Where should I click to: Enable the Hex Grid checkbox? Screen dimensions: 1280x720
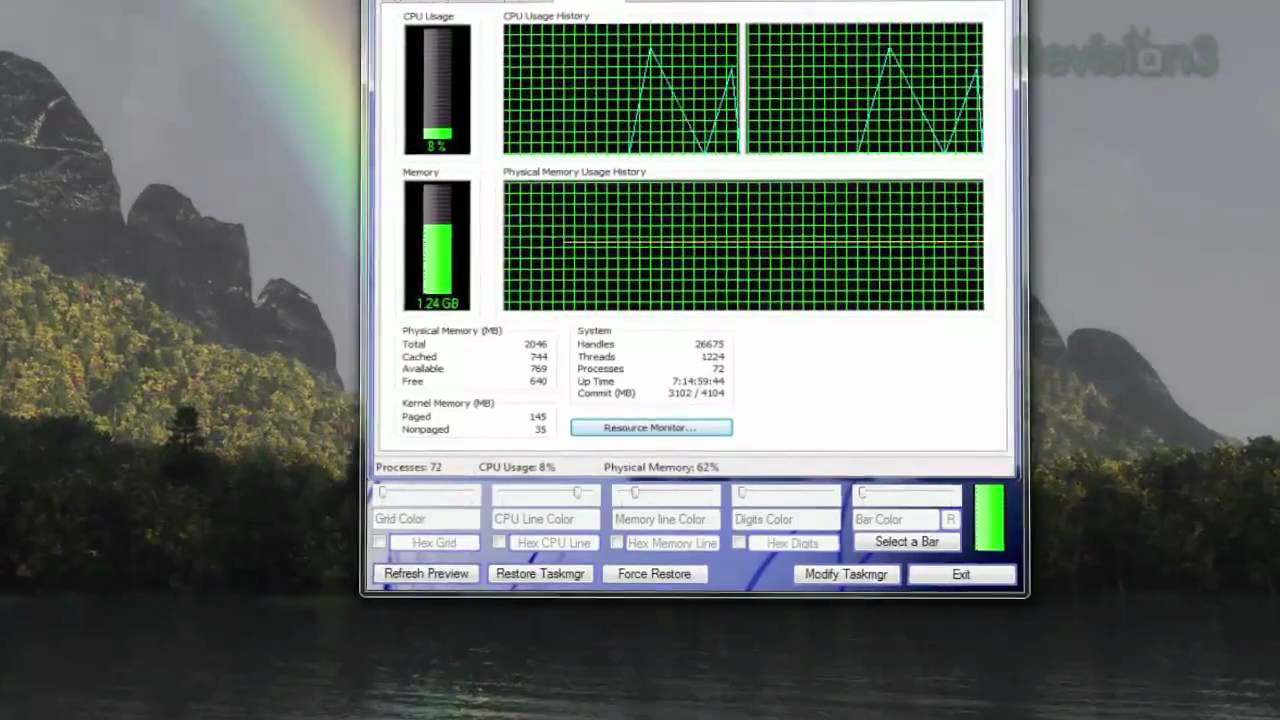[379, 542]
